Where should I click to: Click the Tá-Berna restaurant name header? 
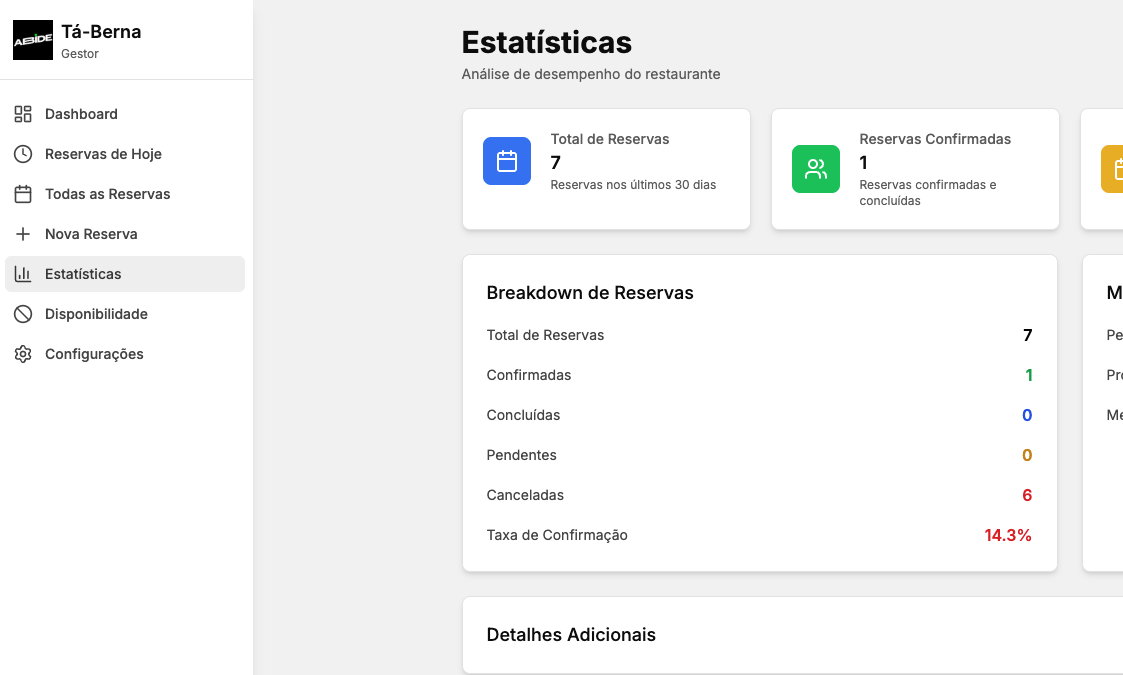[x=101, y=32]
